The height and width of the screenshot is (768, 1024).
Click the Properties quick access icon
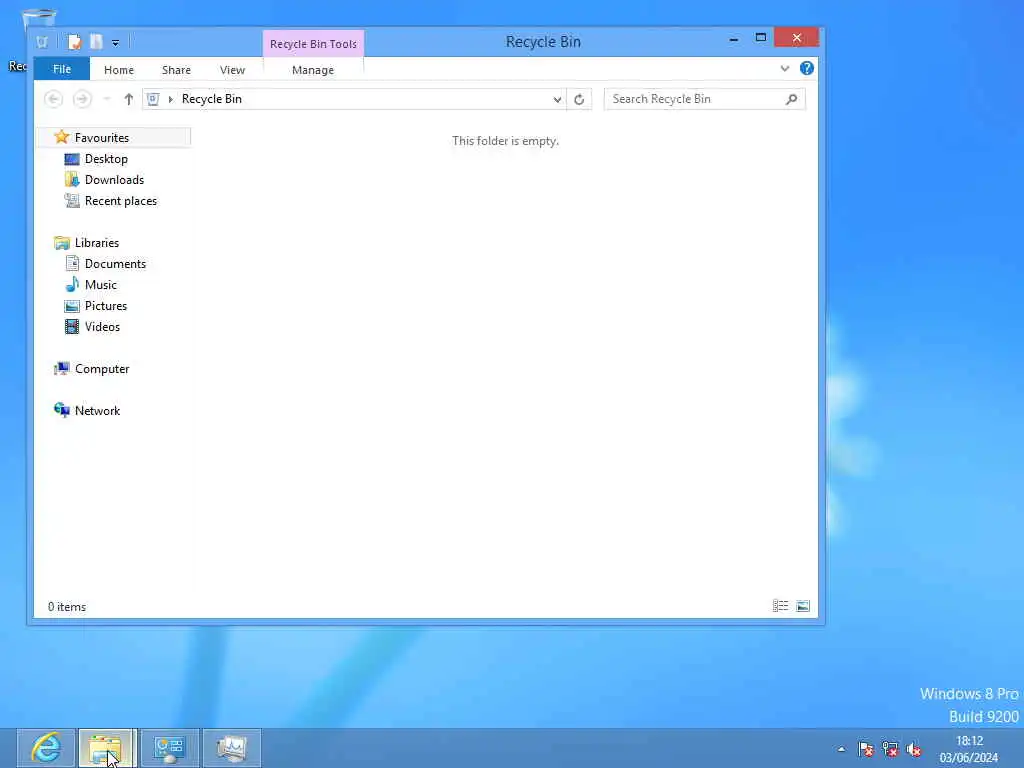coord(74,42)
